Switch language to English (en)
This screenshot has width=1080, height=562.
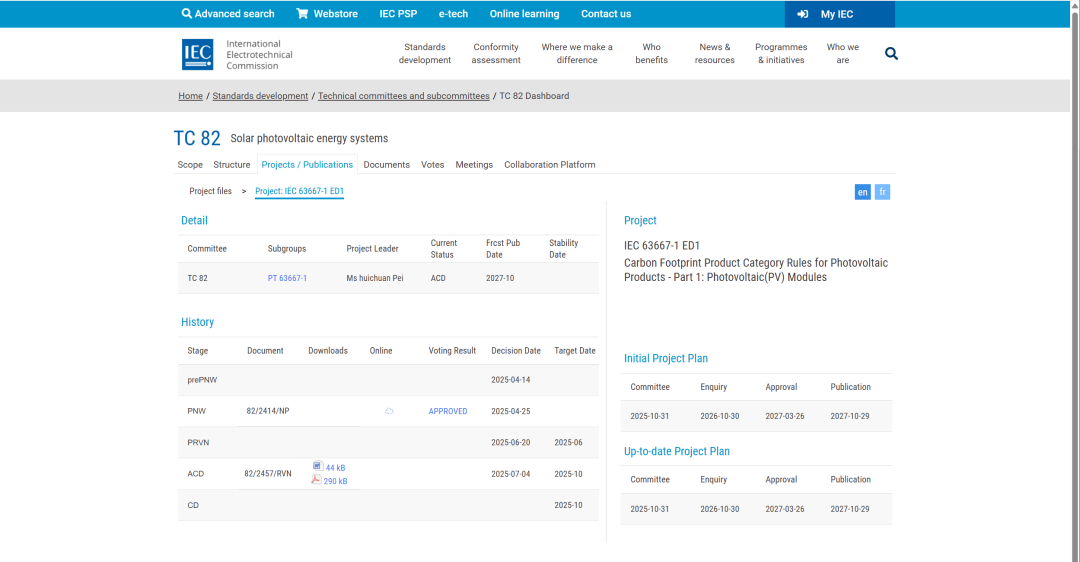[x=862, y=192]
